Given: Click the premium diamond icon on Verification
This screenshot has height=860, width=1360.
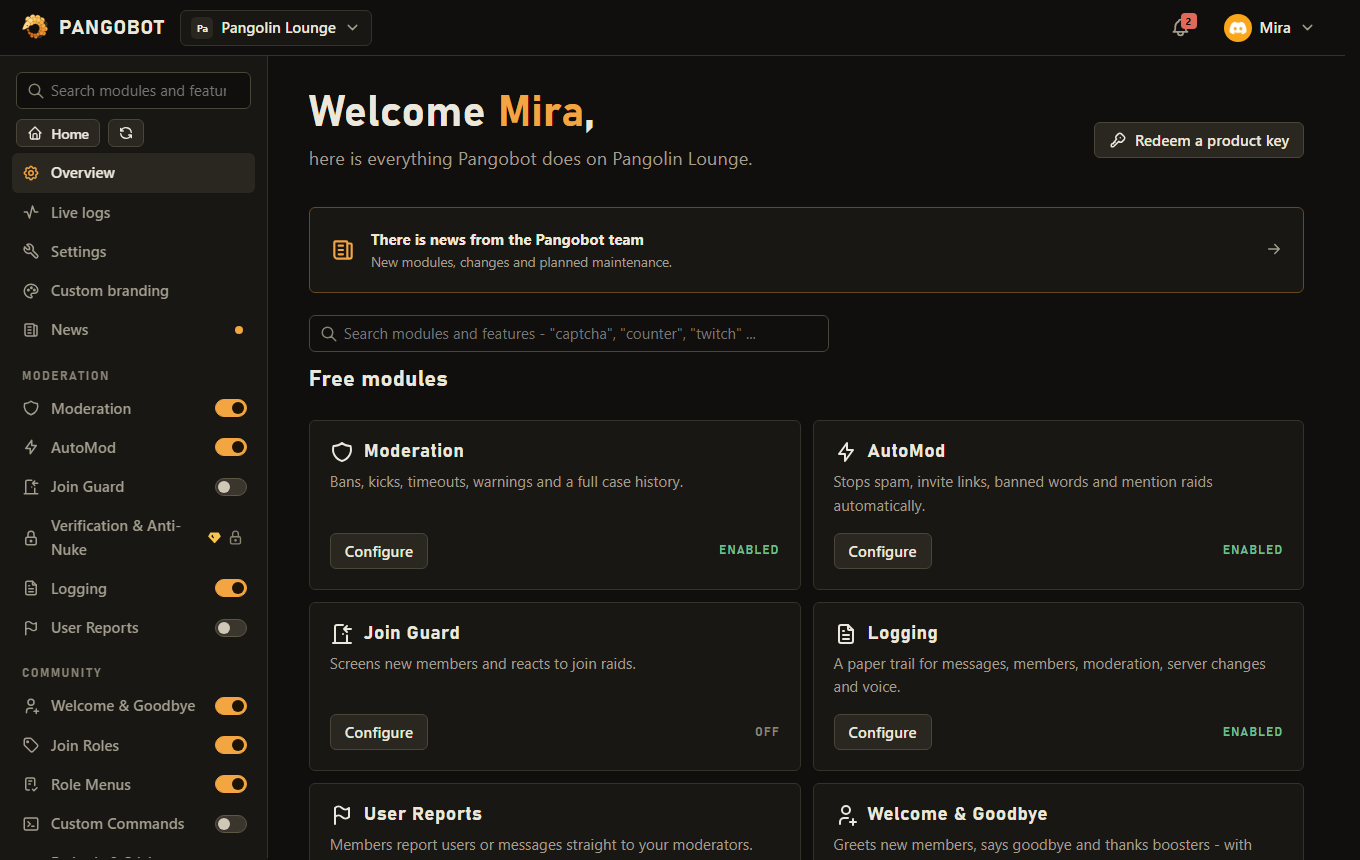Looking at the screenshot, I should click(214, 538).
